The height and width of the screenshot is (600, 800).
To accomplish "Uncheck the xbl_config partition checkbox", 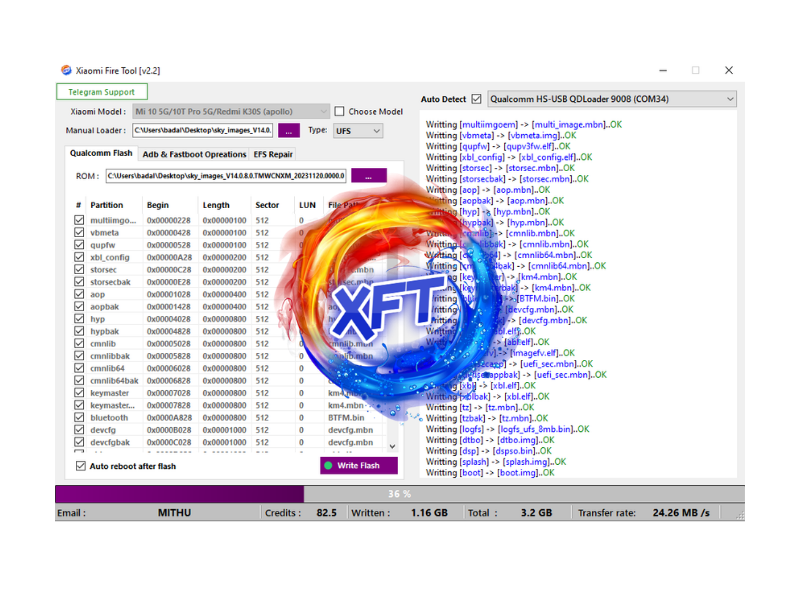I will click(79, 257).
